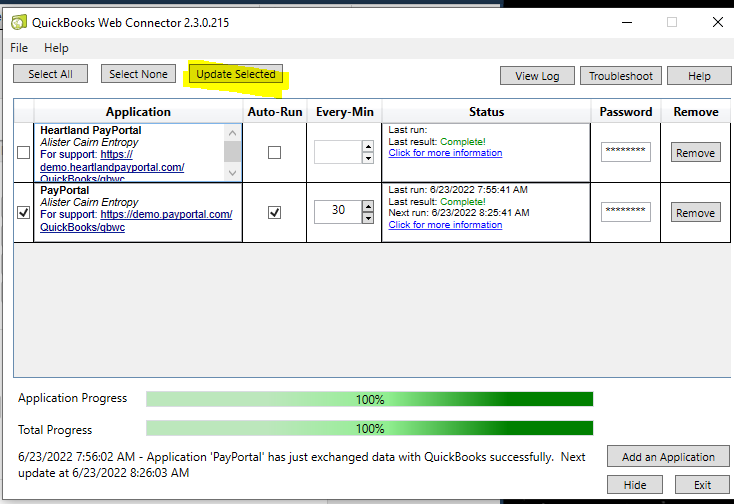
Task: Click the Add an Application button
Action: 668,456
